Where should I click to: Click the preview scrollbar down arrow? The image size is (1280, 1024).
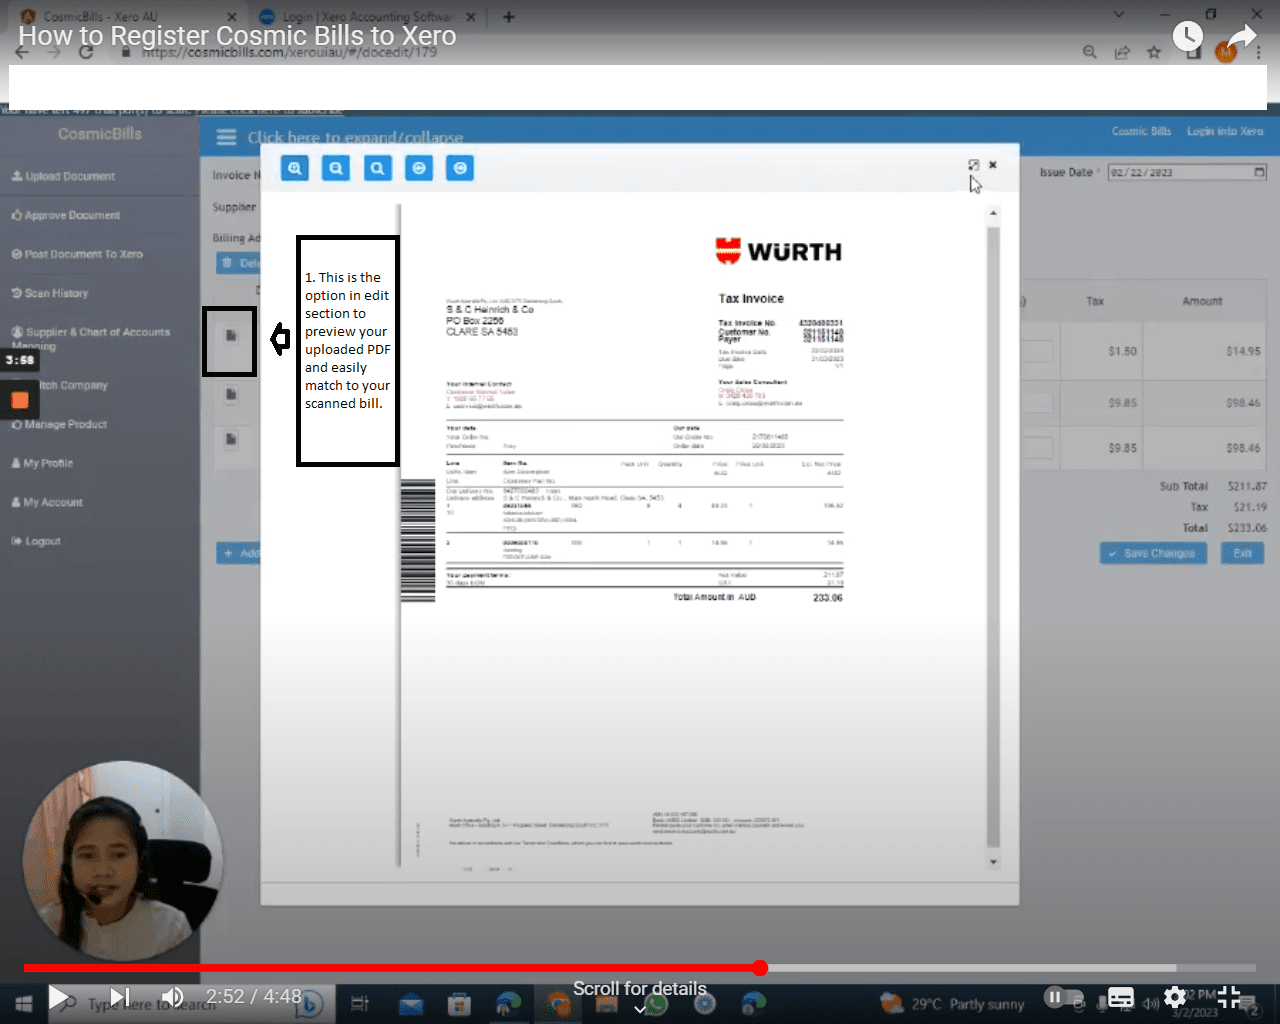(x=993, y=861)
